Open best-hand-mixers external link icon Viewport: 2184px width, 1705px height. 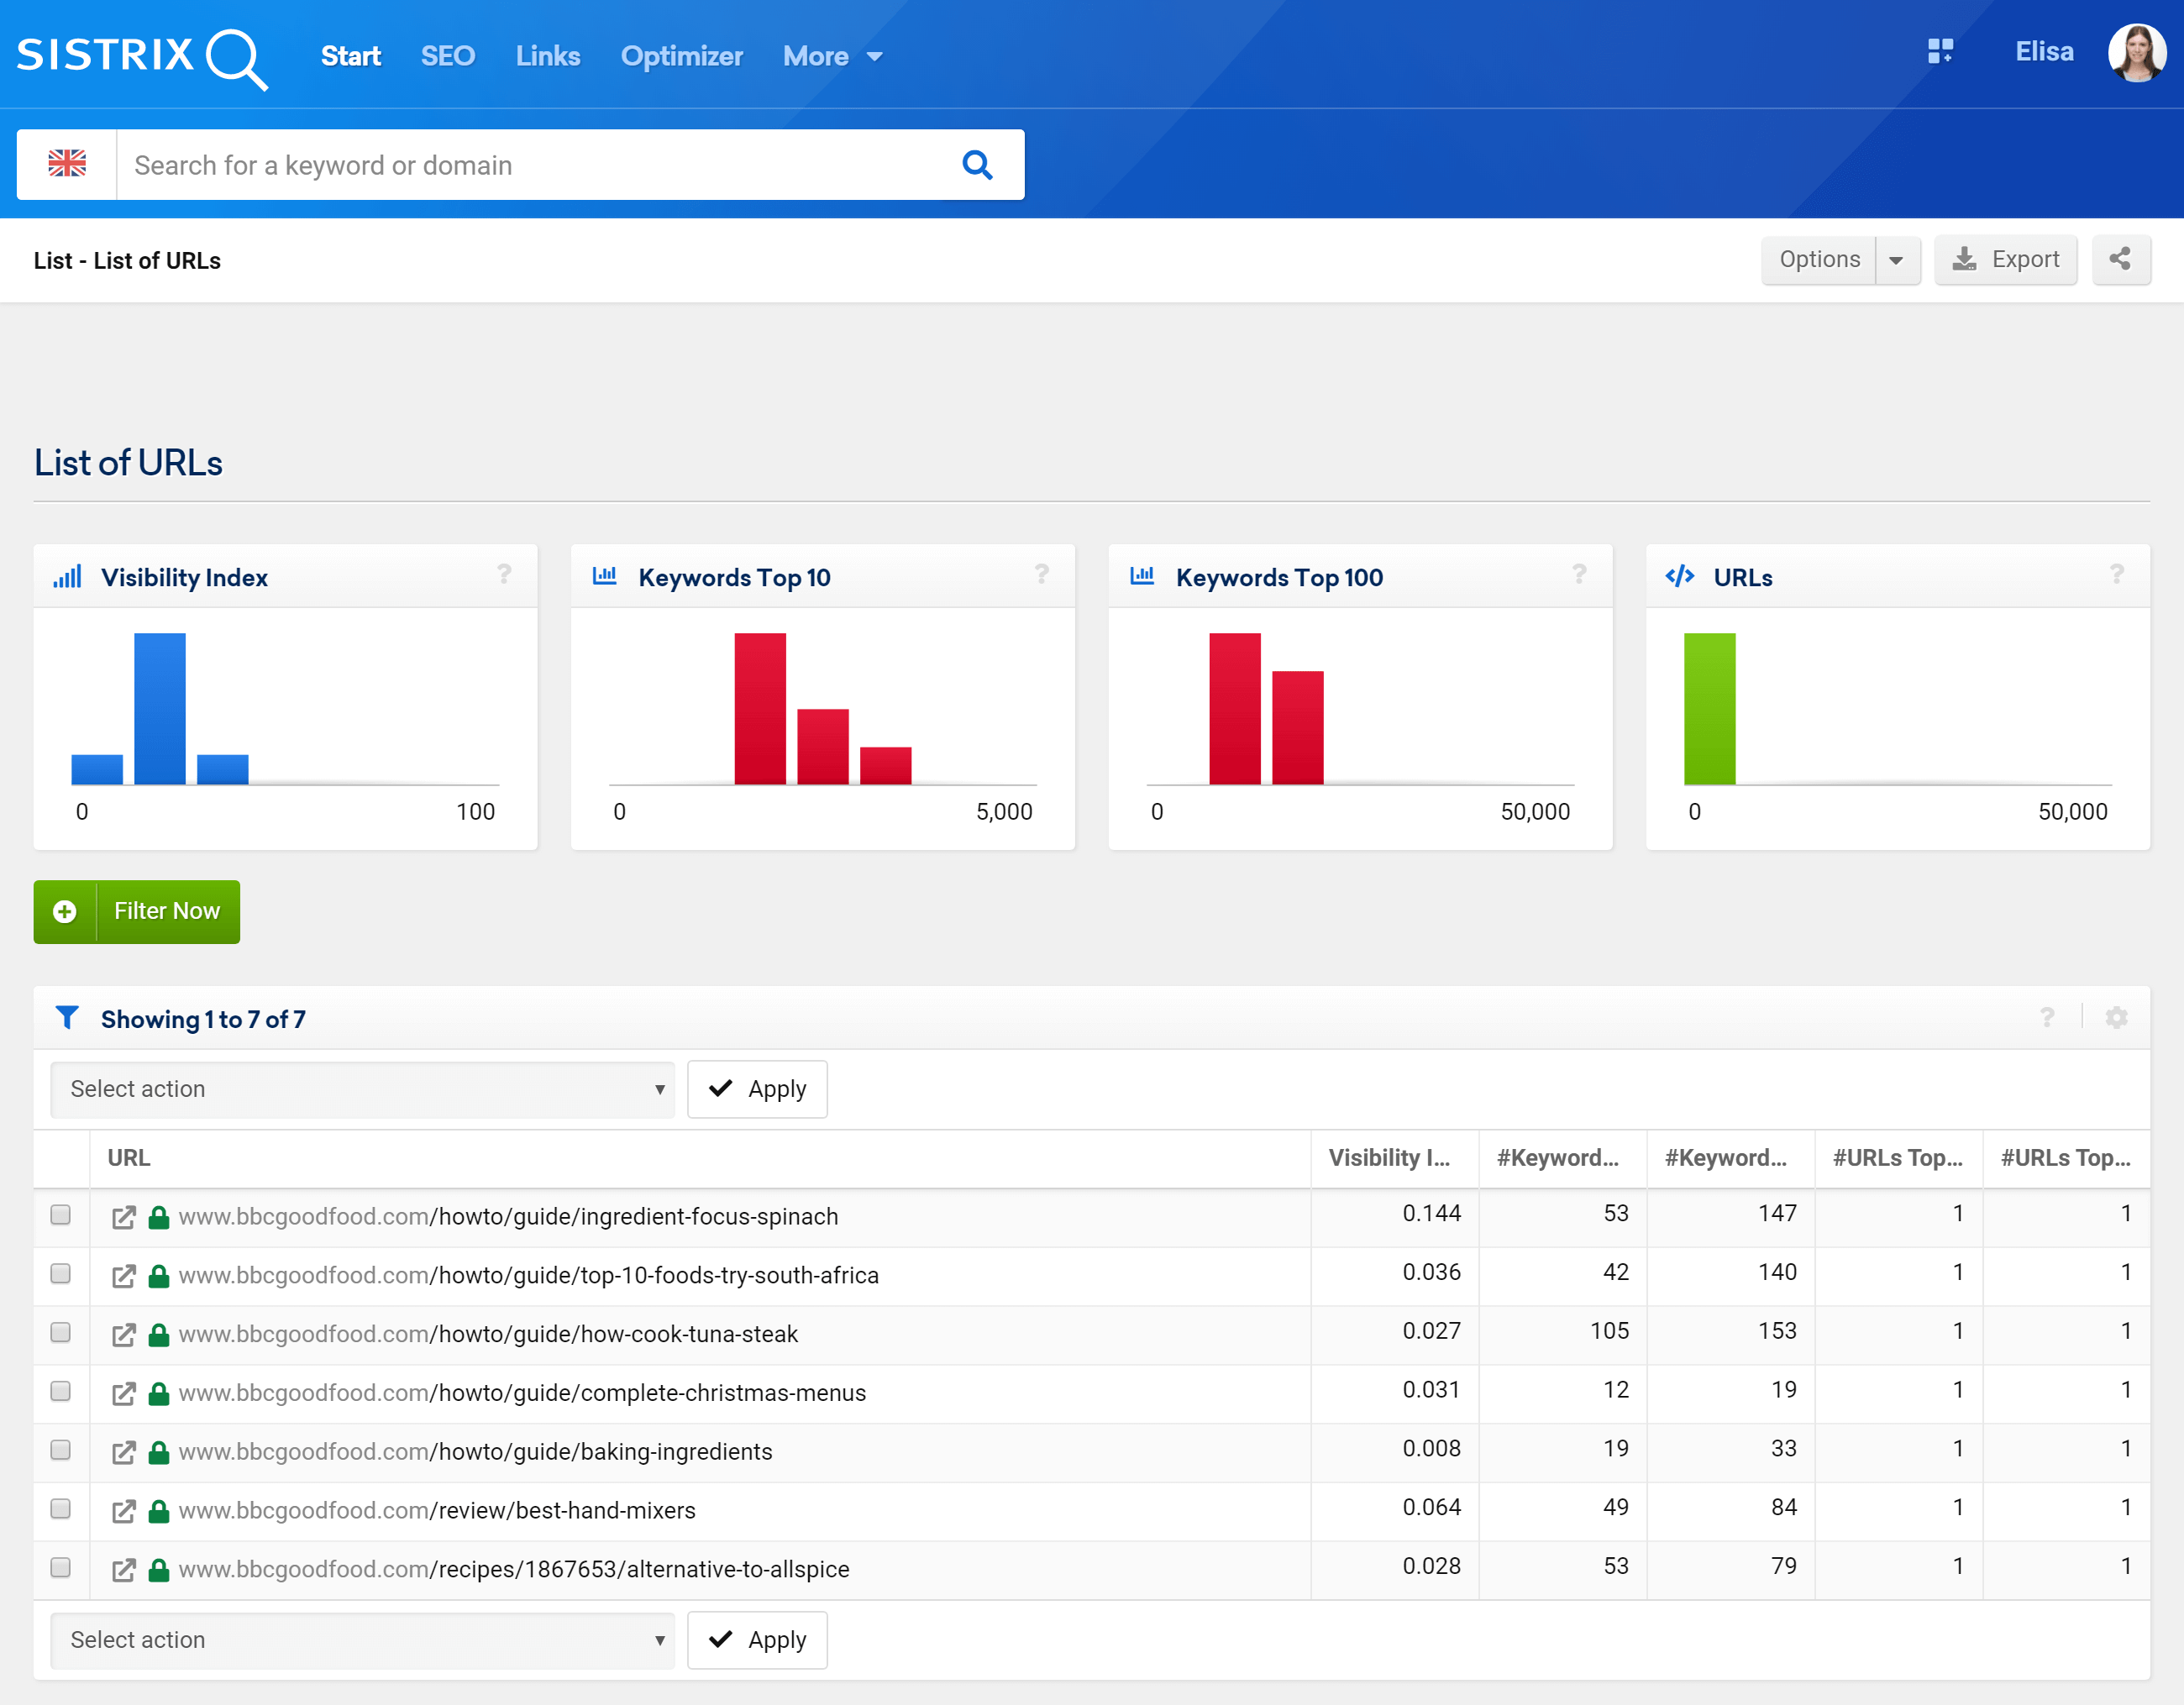(x=123, y=1511)
